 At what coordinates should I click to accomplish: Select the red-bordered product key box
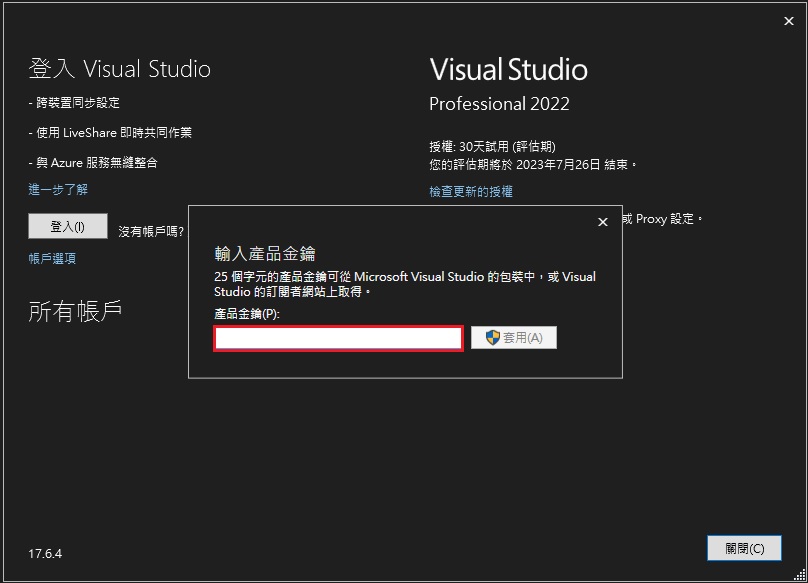click(338, 338)
